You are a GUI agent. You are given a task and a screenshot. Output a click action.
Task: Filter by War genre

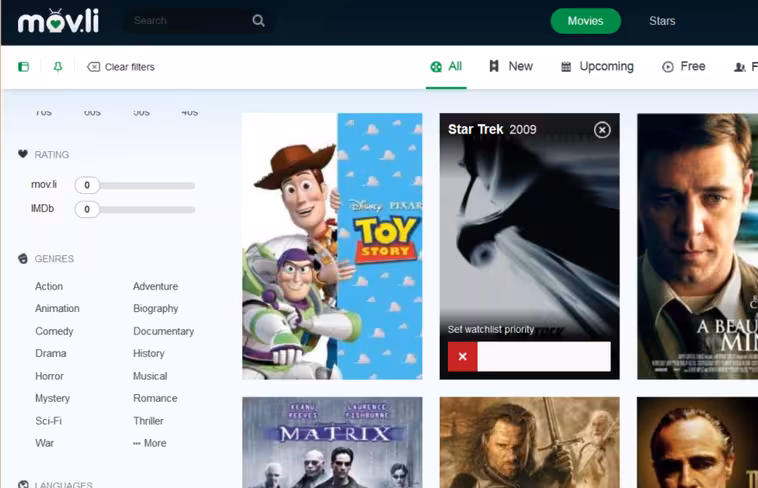(x=44, y=443)
